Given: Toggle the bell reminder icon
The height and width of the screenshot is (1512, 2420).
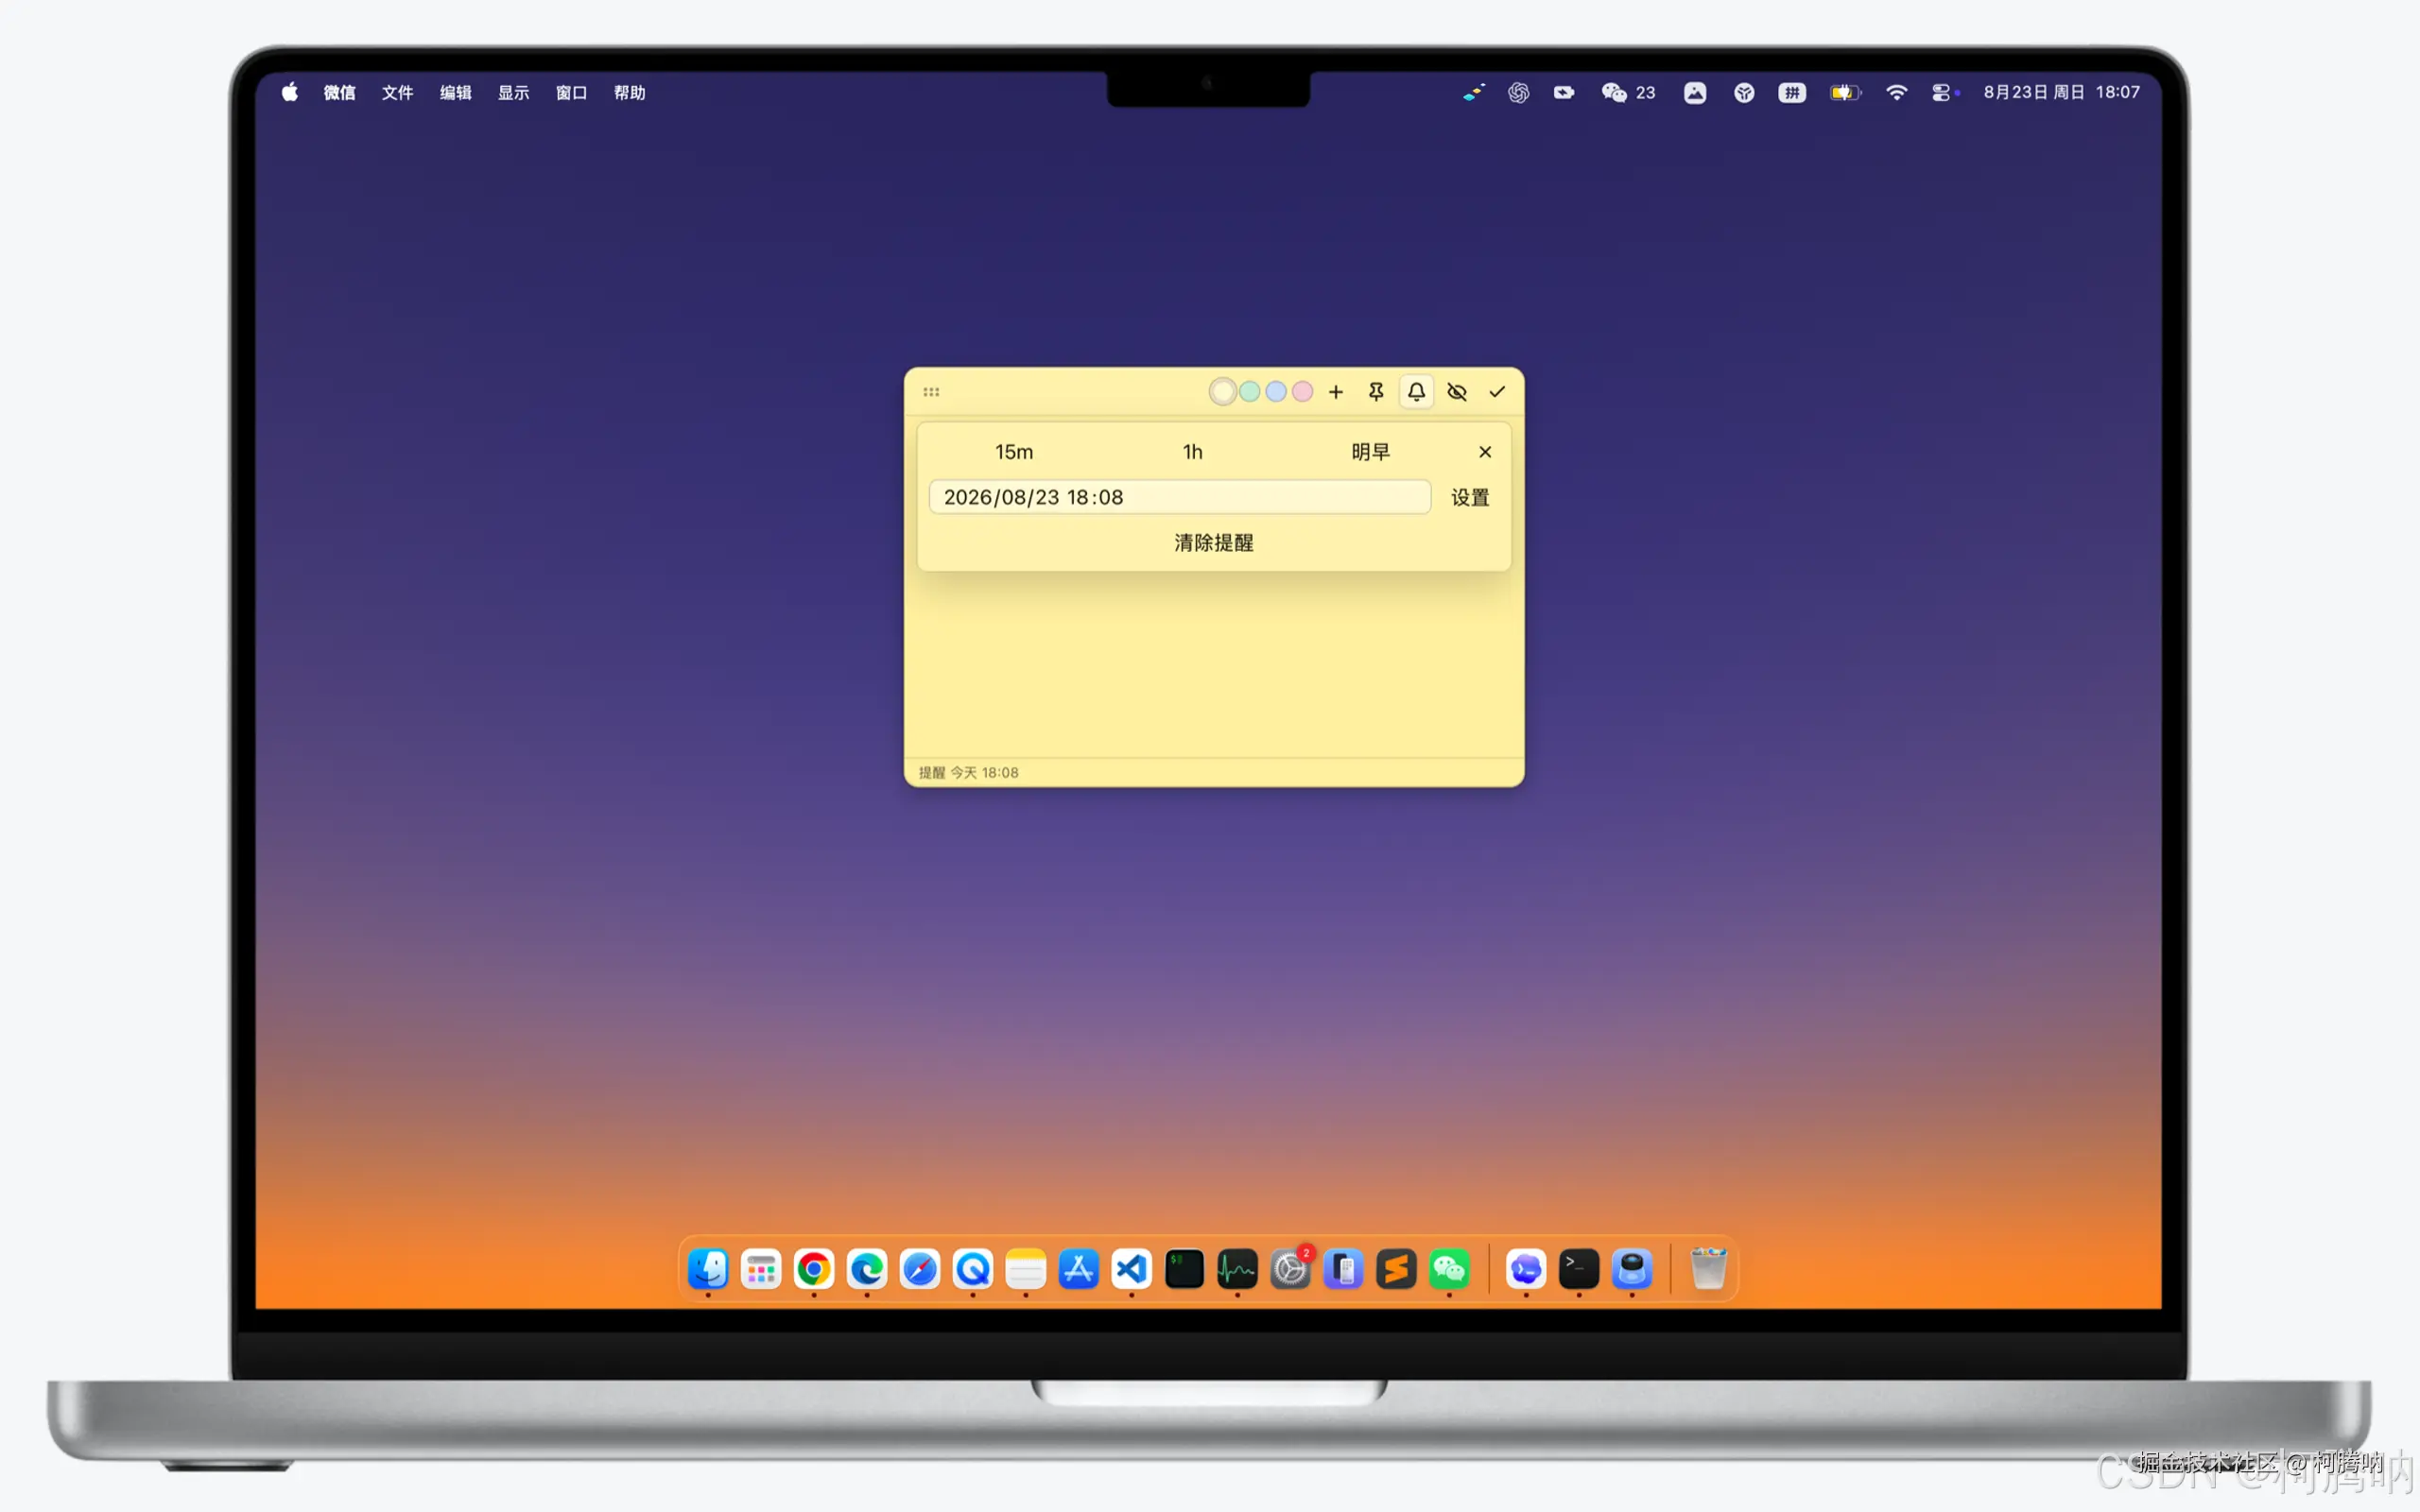Looking at the screenshot, I should 1416,392.
